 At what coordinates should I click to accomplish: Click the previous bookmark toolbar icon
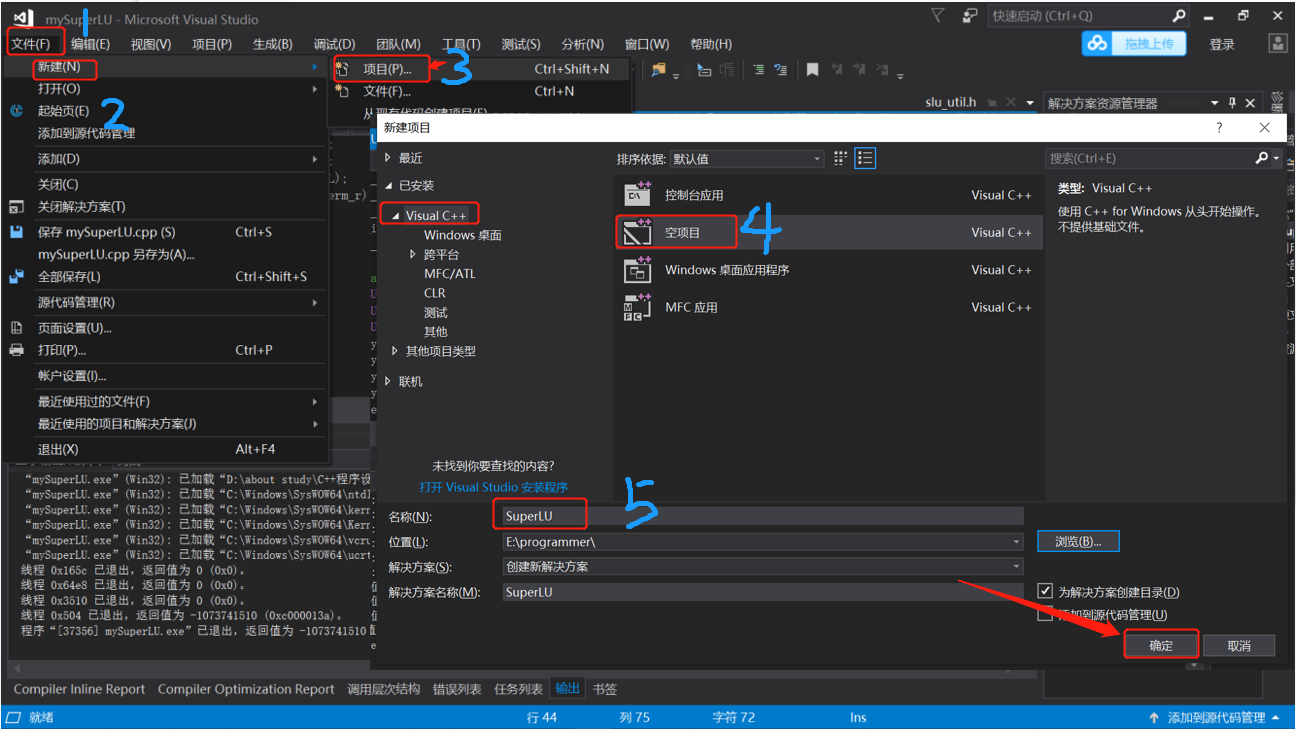836,70
